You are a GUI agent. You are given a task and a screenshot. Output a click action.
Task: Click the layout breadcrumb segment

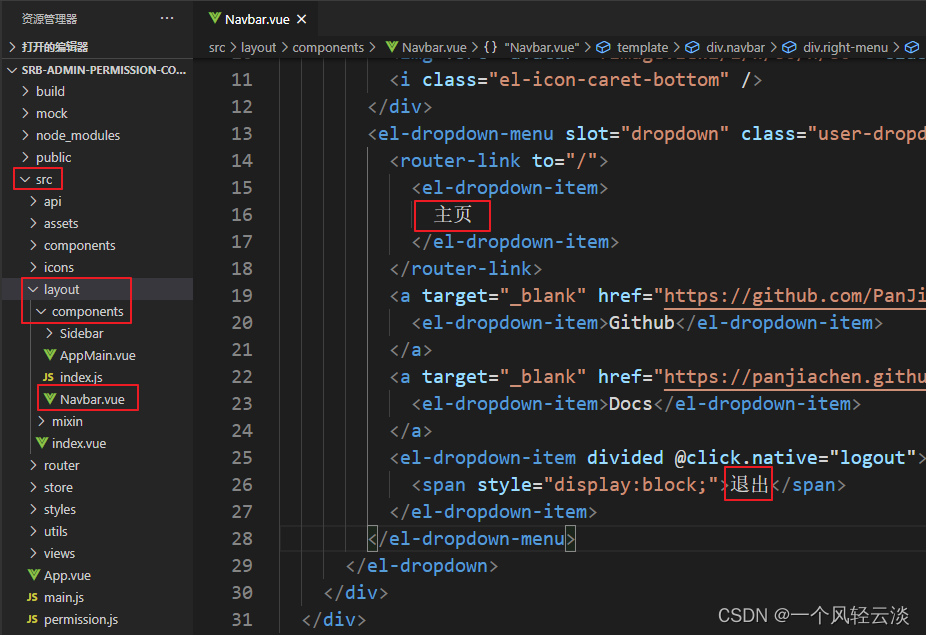point(258,47)
